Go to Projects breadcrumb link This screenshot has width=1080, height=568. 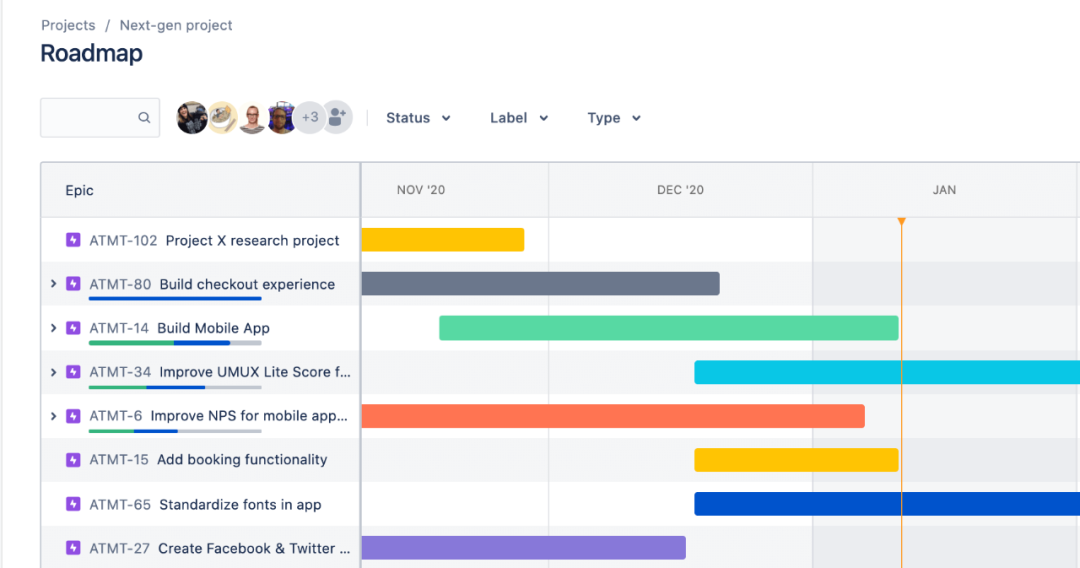pos(68,25)
